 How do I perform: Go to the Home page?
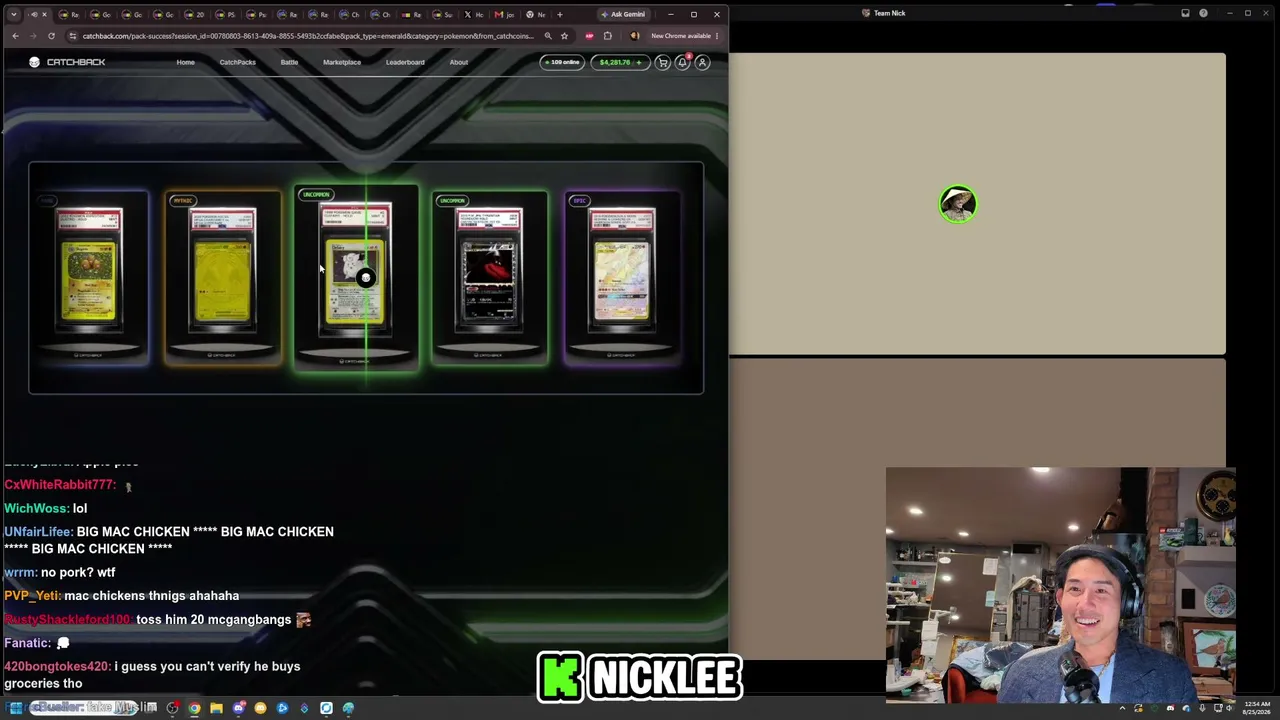pos(185,62)
